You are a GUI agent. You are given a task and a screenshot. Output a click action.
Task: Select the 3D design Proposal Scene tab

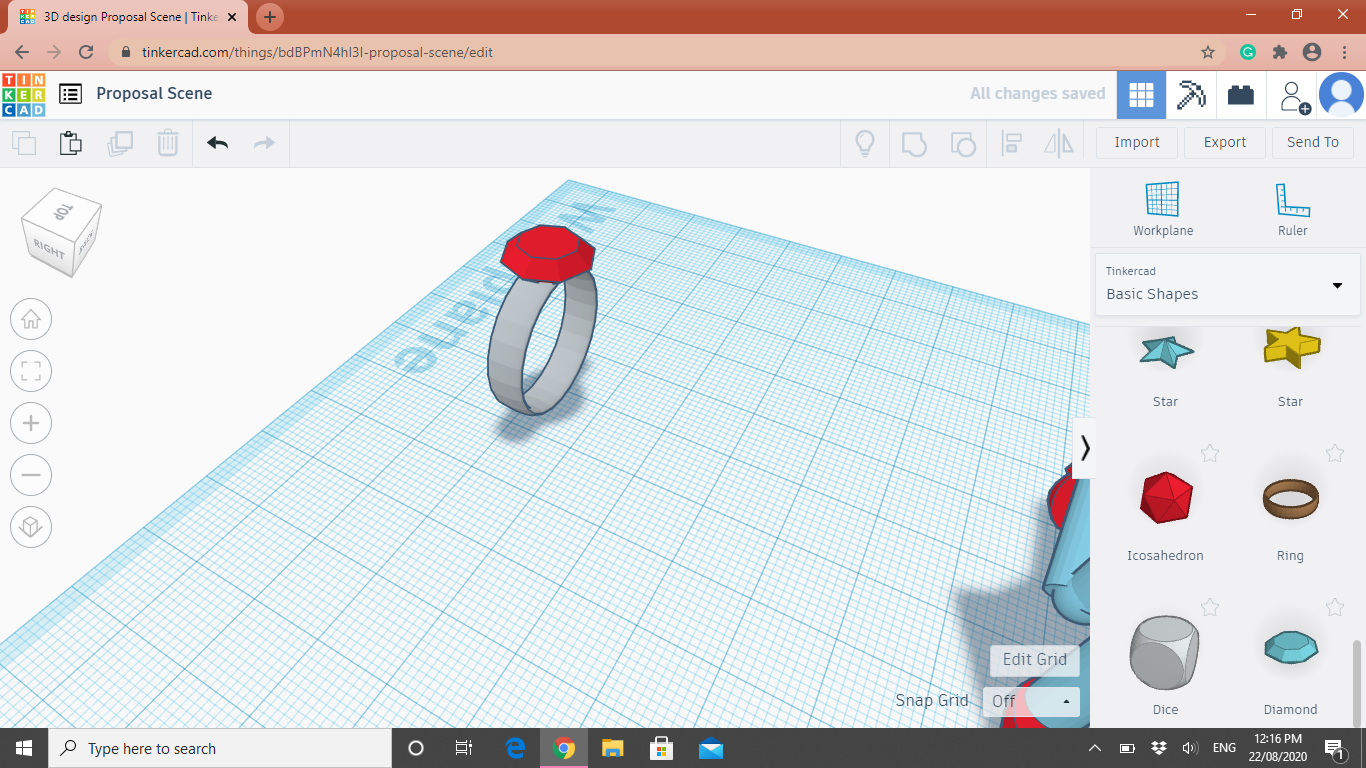point(130,17)
